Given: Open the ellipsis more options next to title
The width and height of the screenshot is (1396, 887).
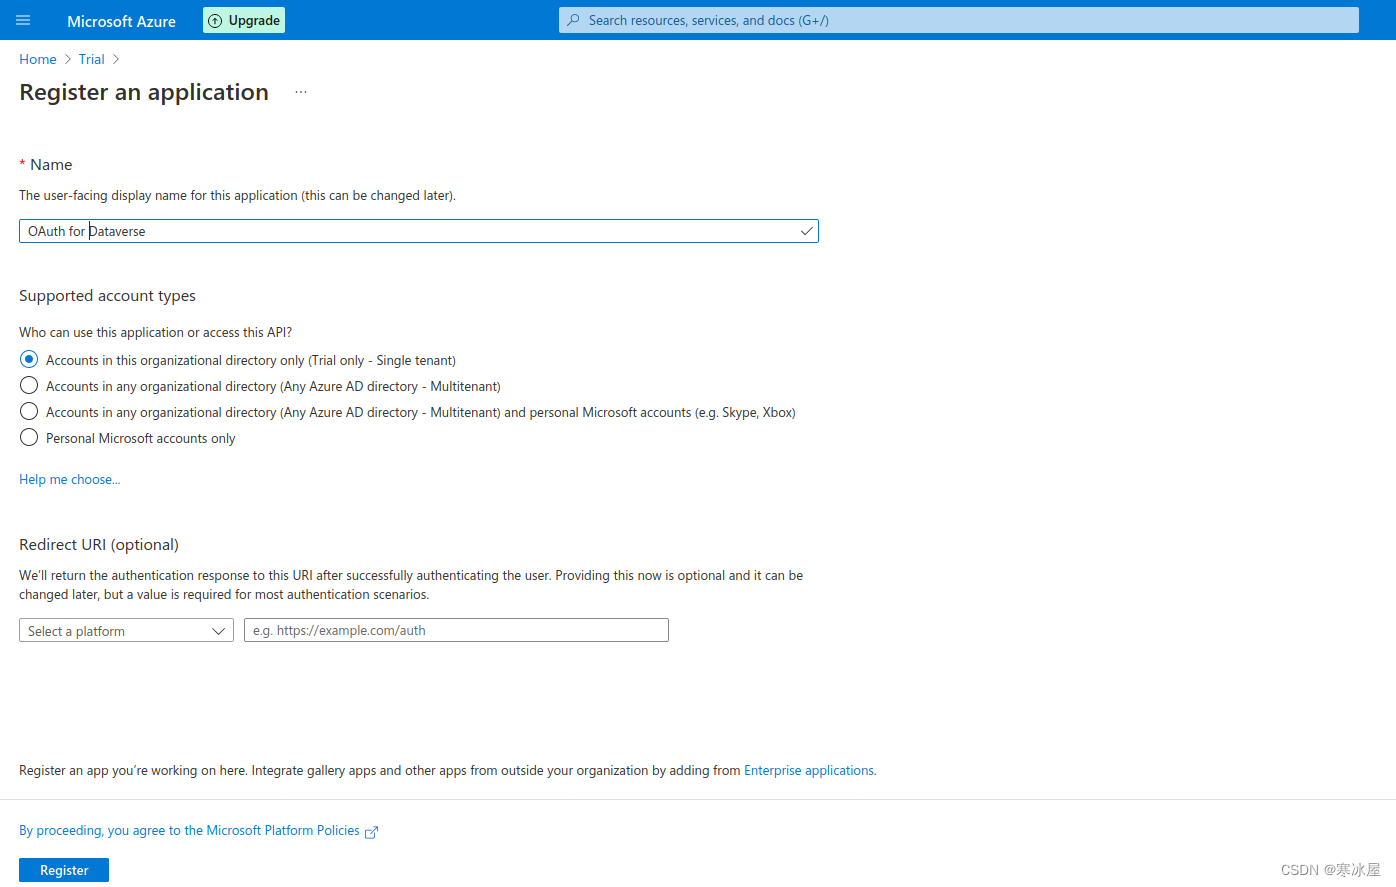Looking at the screenshot, I should [x=301, y=92].
